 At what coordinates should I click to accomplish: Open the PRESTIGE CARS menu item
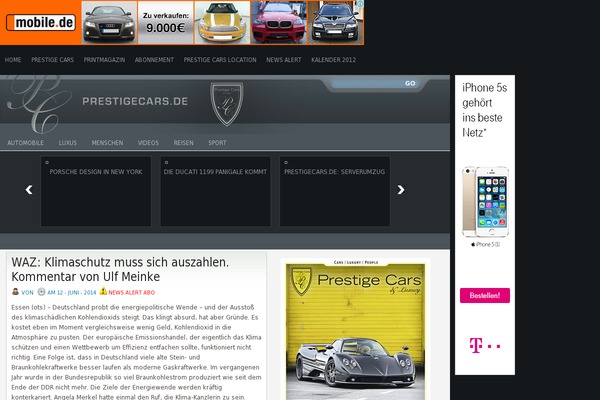pyautogui.click(x=52, y=60)
